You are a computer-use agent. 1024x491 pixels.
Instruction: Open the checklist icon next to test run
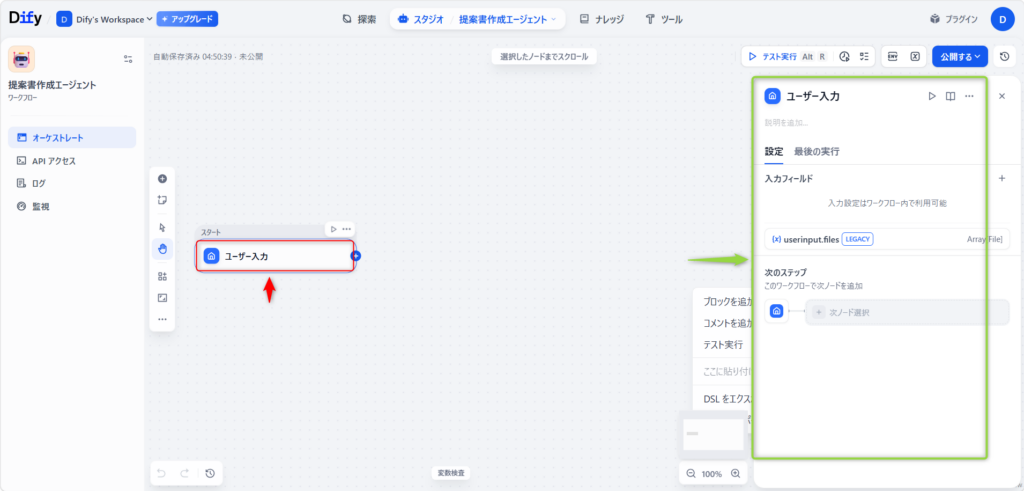pyautogui.click(x=865, y=56)
